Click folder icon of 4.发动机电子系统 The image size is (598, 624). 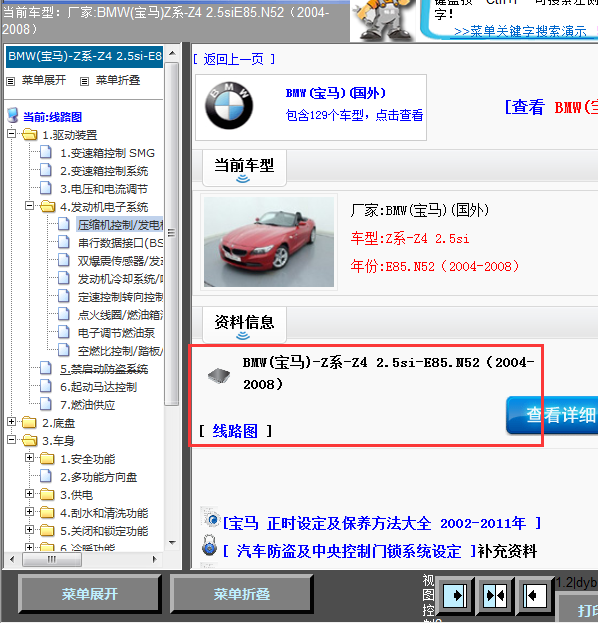[47, 206]
